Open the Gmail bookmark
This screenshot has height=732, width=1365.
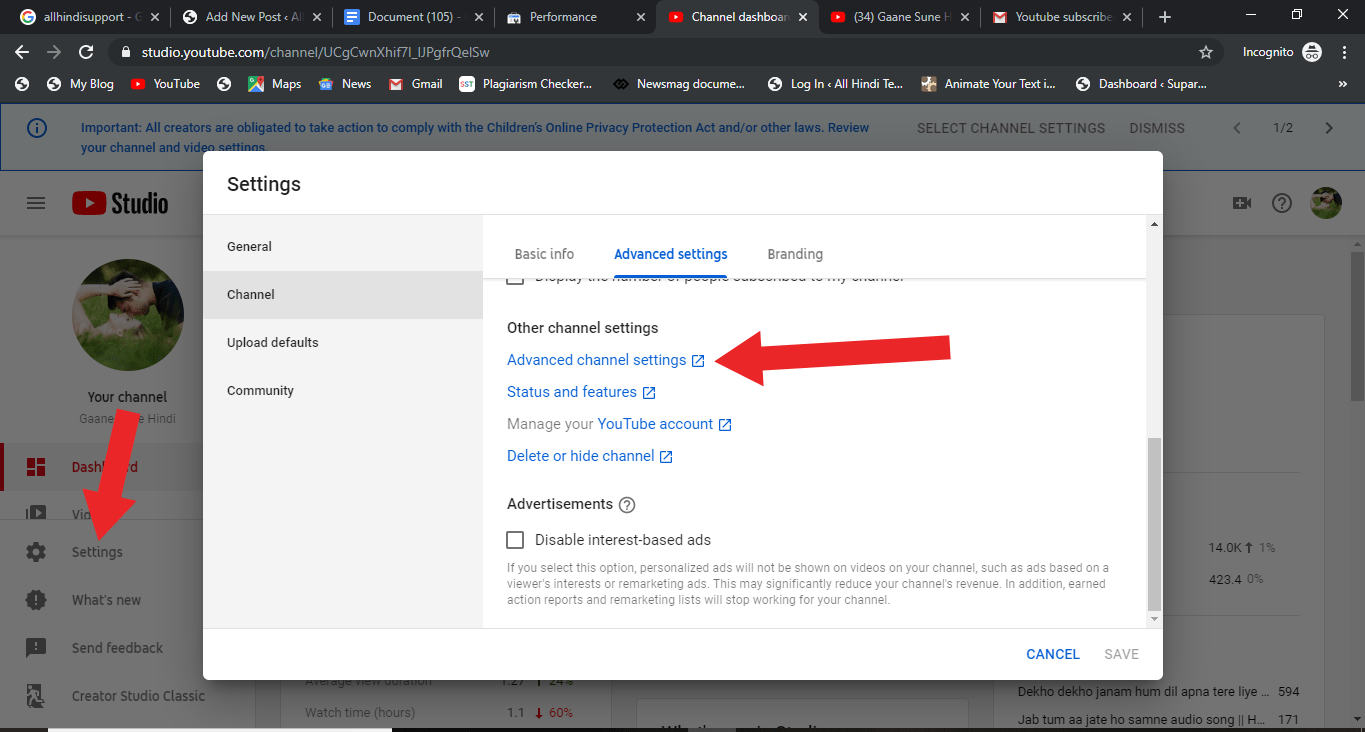(x=416, y=84)
